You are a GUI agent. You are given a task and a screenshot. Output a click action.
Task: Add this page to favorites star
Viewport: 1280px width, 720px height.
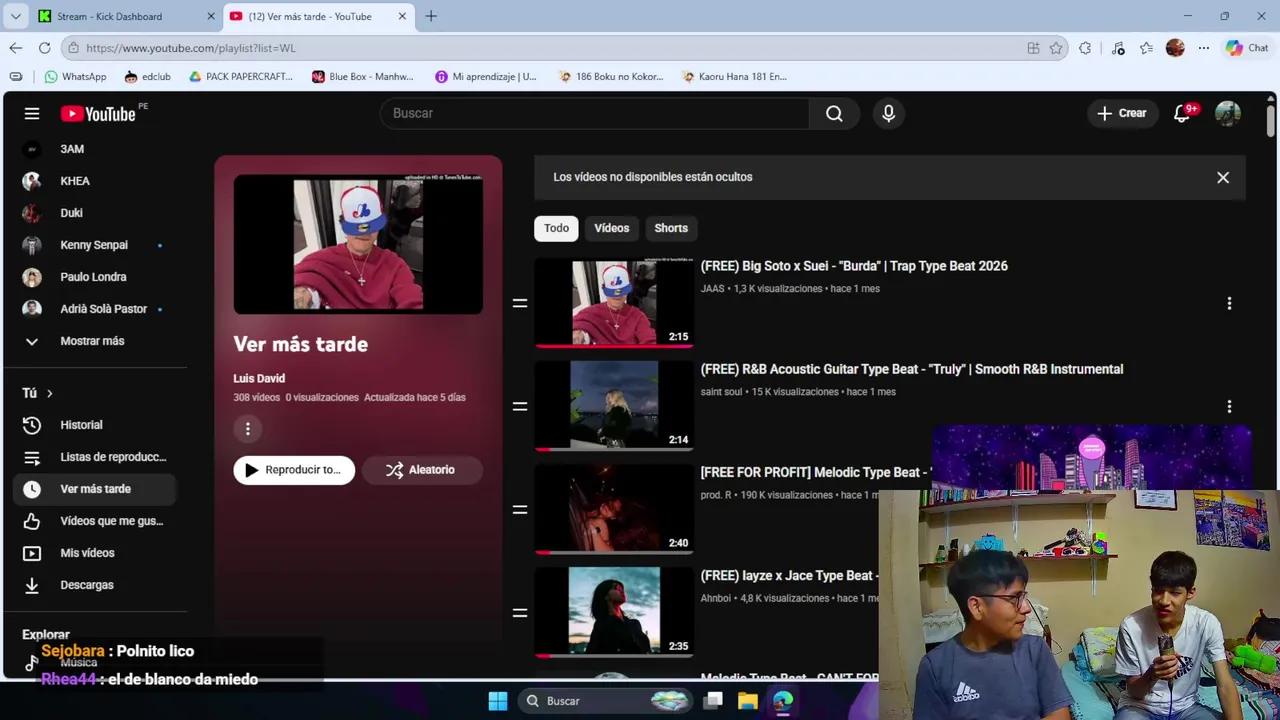1056,48
